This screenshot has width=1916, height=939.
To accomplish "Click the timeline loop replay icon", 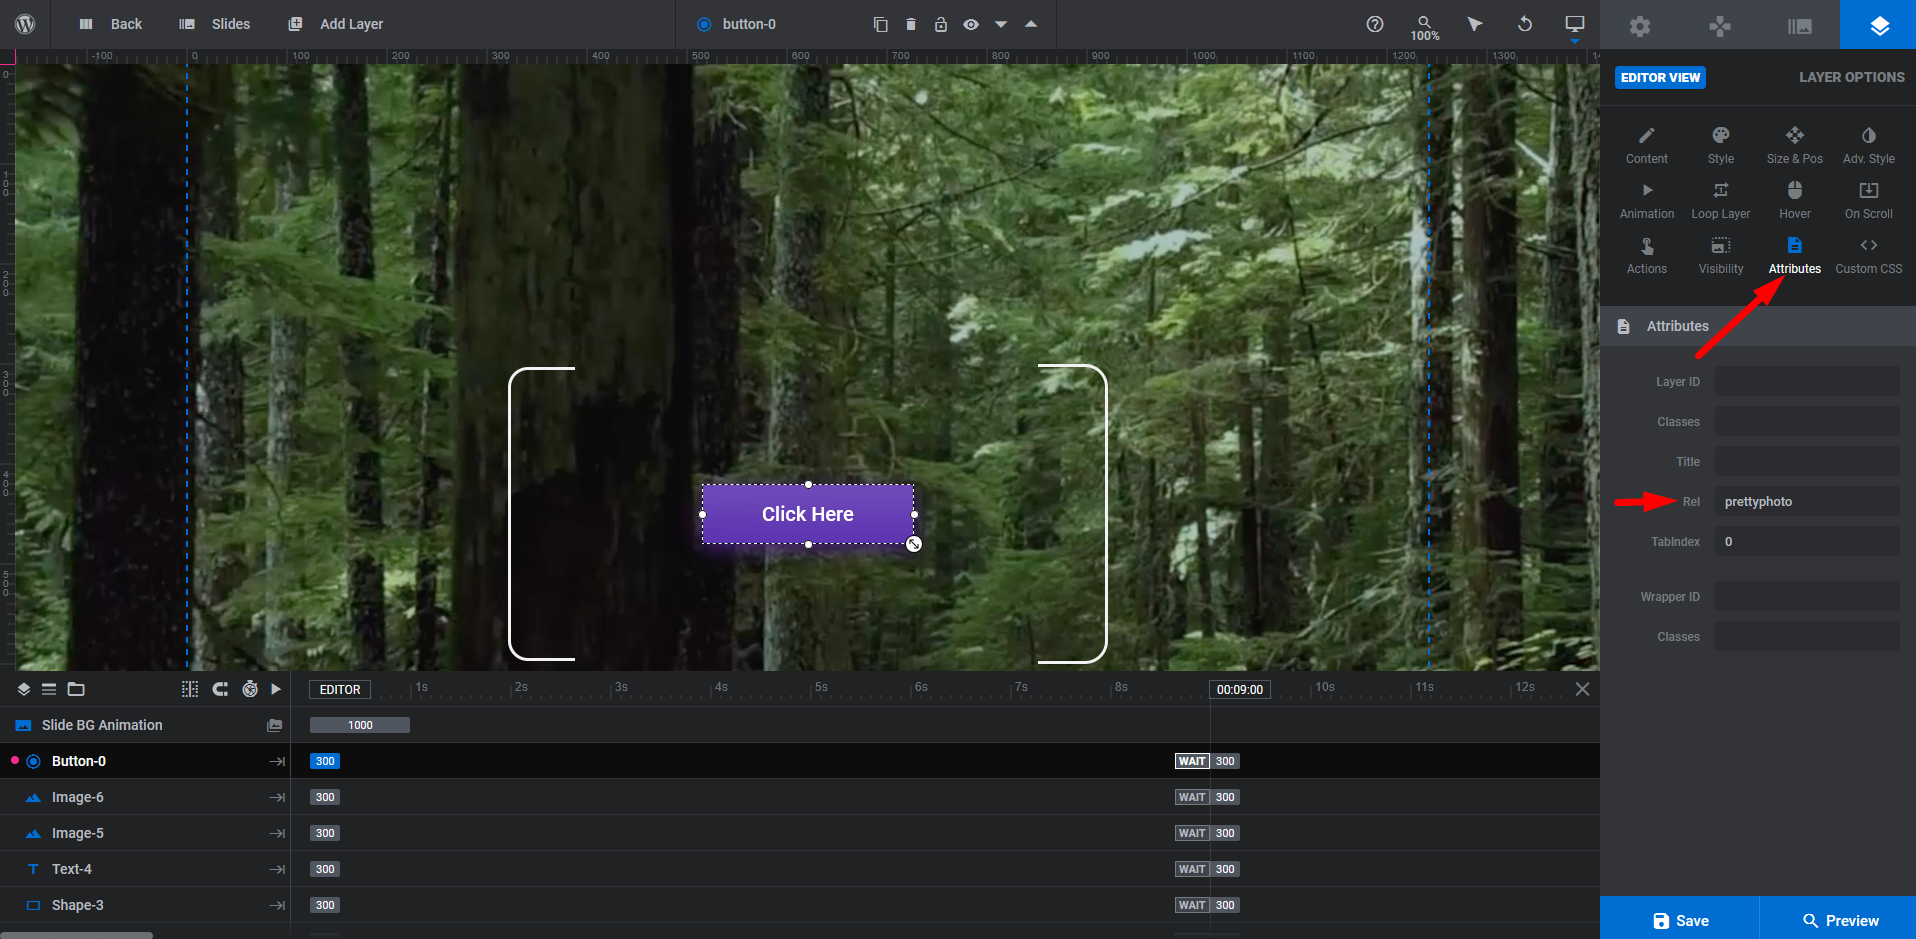I will tap(220, 689).
